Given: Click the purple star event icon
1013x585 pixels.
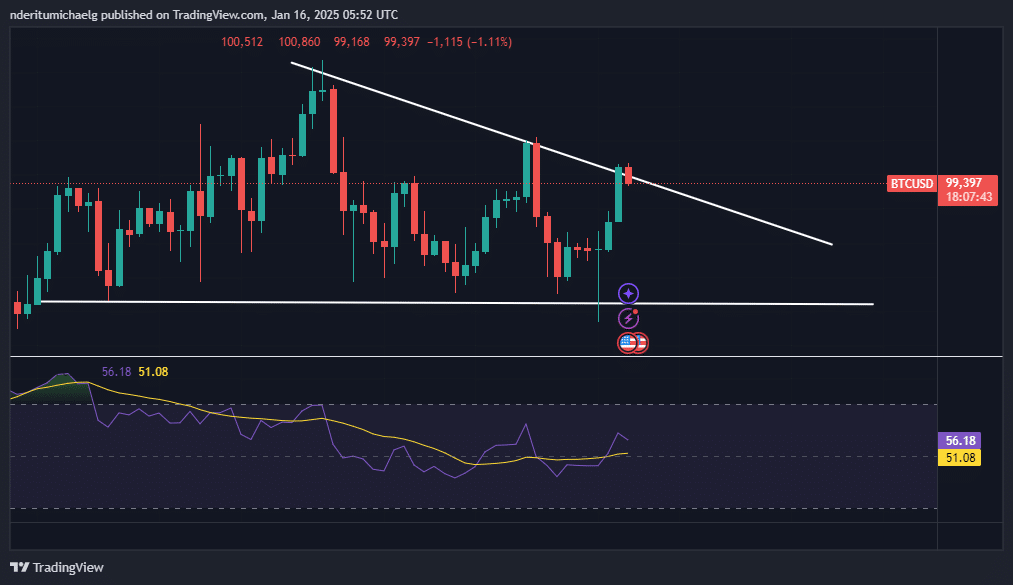Looking at the screenshot, I should tap(628, 293).
